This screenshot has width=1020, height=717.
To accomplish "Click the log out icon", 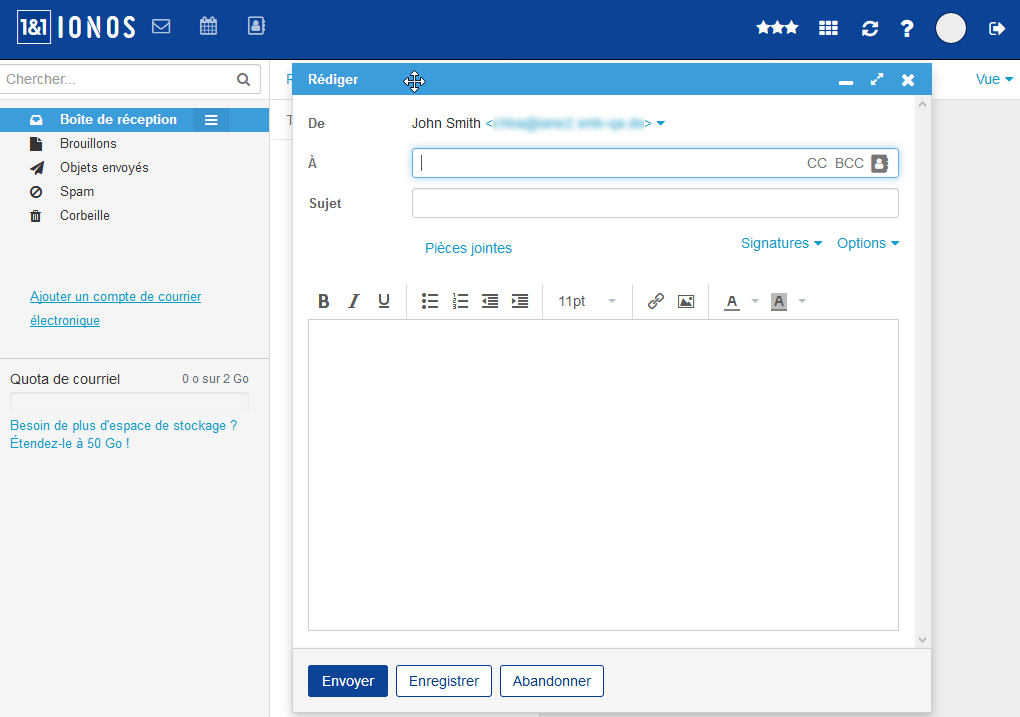I will [x=996, y=29].
